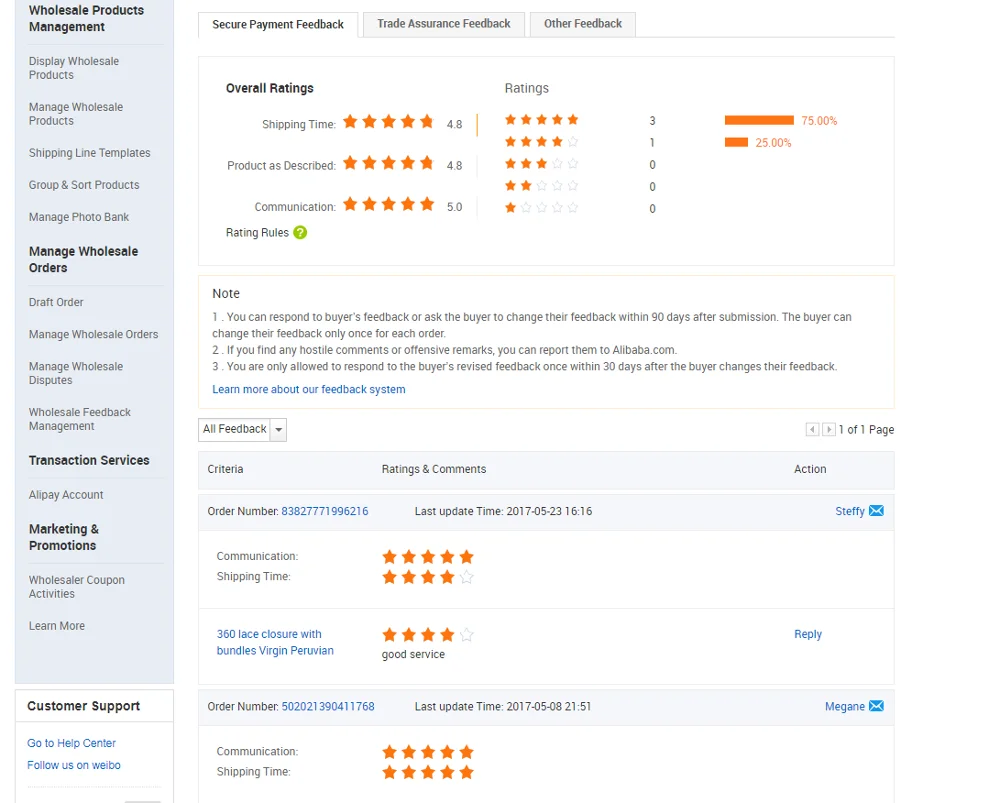This screenshot has height=803, width=1000.
Task: Open the All Feedback filter dropdown
Action: (243, 430)
